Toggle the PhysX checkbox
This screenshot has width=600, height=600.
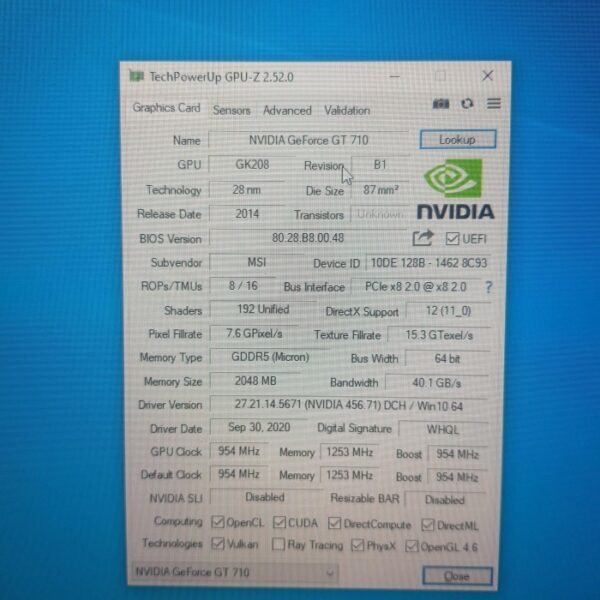357,545
